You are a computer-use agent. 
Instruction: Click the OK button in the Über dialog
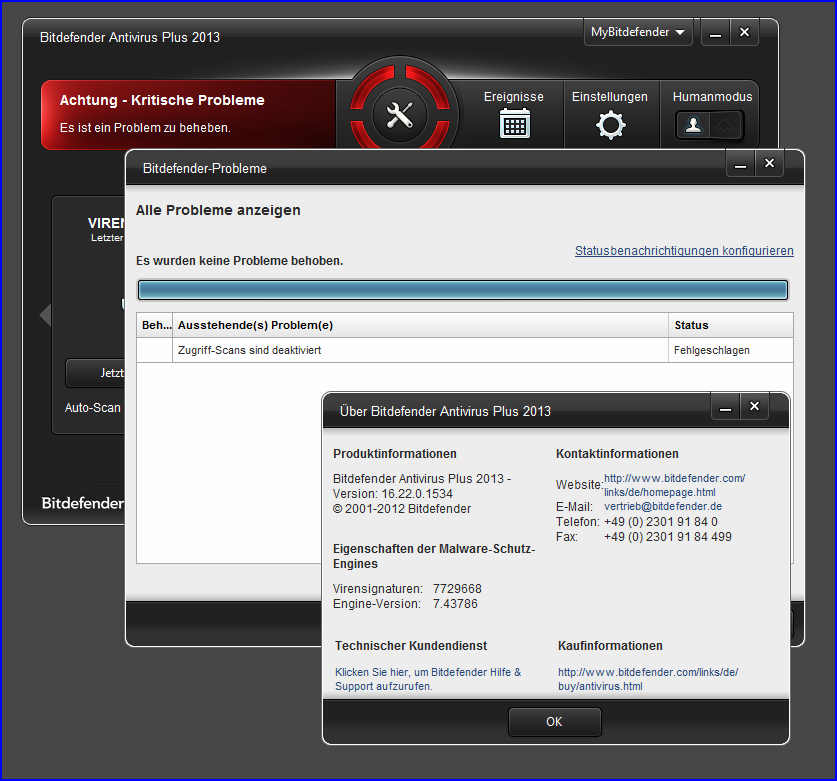point(555,722)
